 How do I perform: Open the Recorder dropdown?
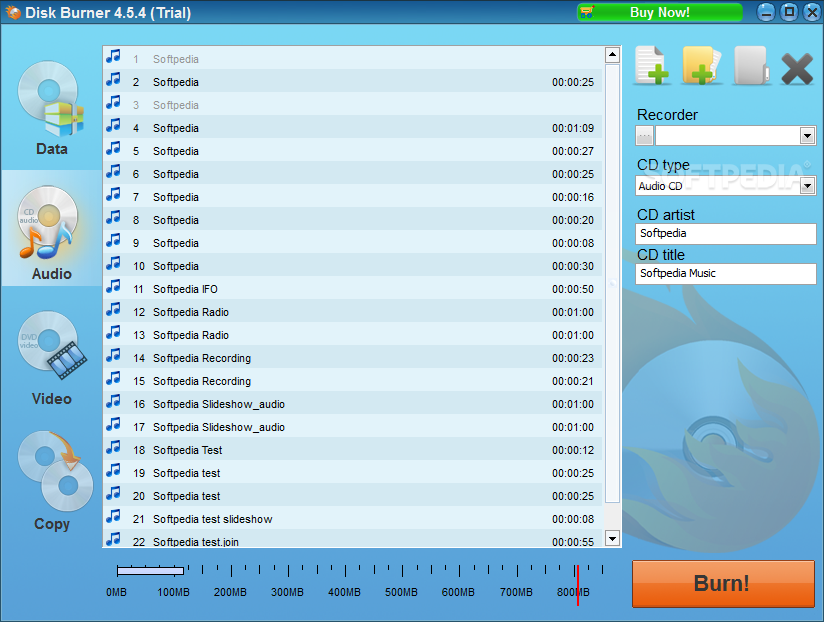pyautogui.click(x=807, y=136)
